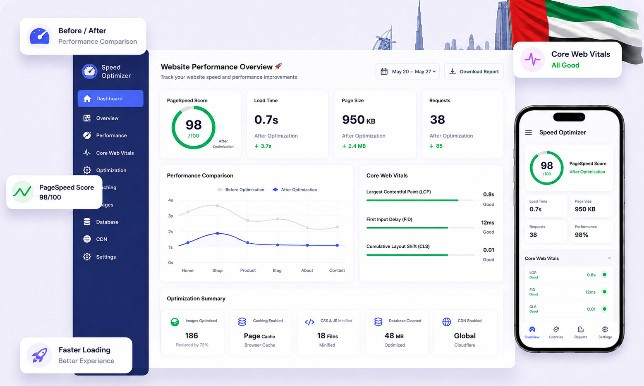Open the hamburger menu on phone
Viewport: 644px width, 386px height.
[x=529, y=133]
